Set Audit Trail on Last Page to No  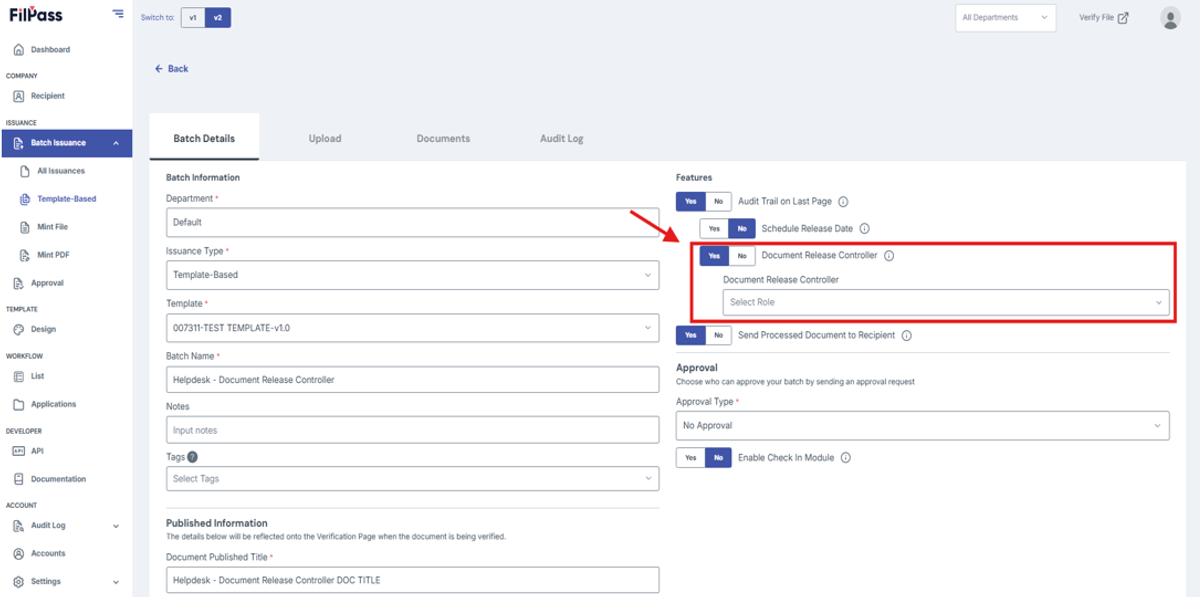point(718,201)
